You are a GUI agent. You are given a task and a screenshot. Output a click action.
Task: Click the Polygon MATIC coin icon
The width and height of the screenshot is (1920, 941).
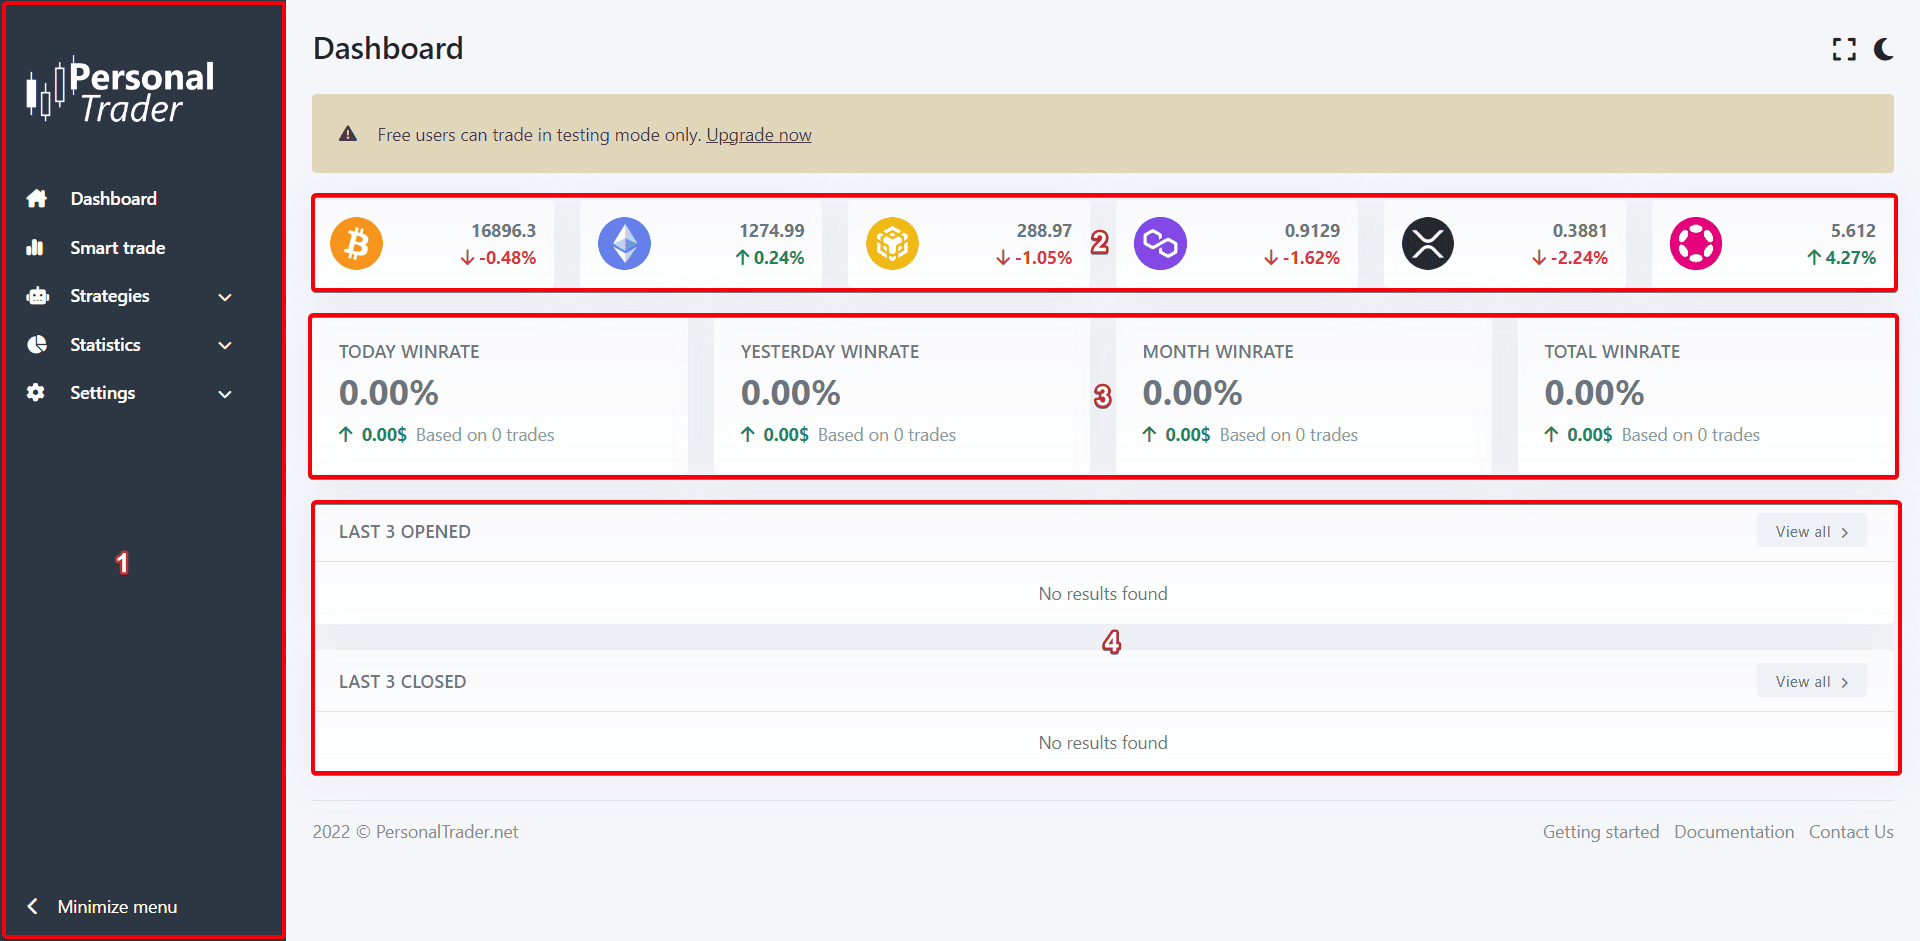(1160, 244)
